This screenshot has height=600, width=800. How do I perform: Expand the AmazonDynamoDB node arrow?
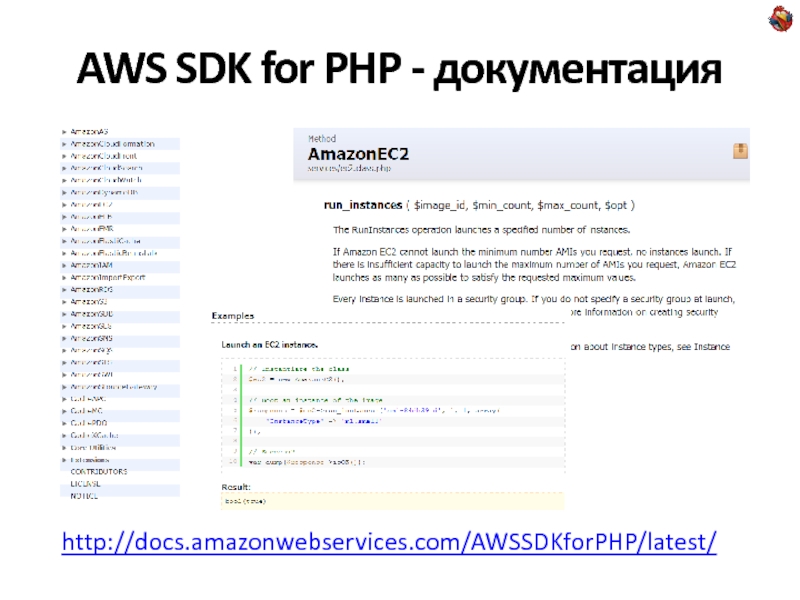pos(64,192)
